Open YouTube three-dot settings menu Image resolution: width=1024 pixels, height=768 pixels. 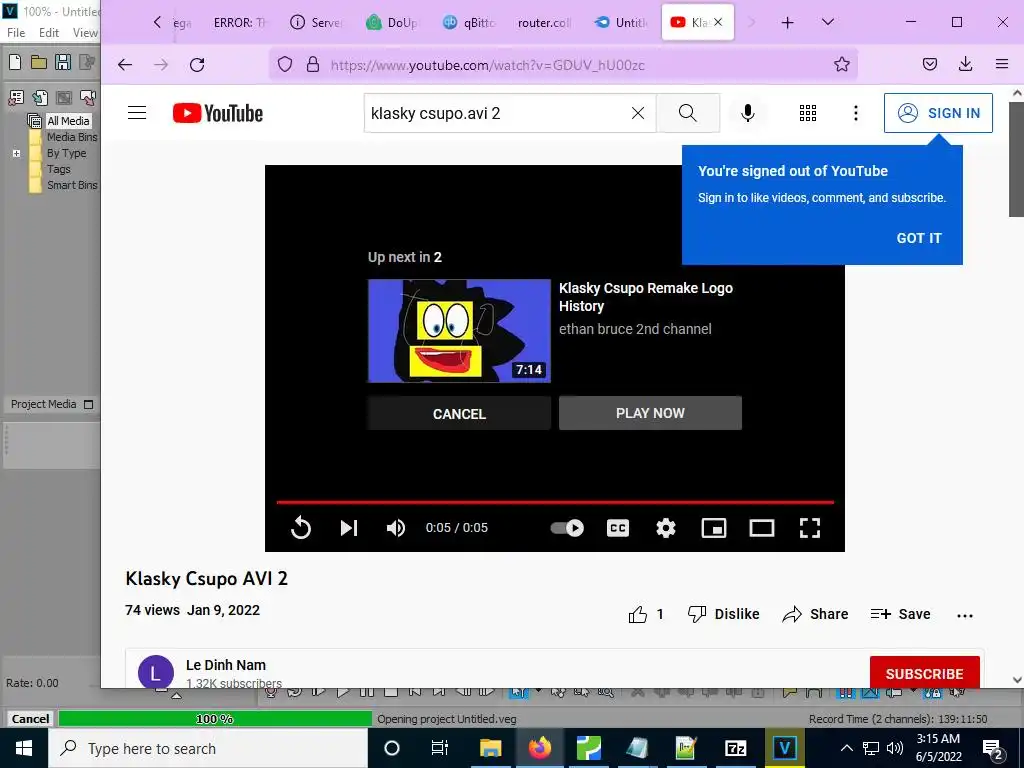(856, 113)
